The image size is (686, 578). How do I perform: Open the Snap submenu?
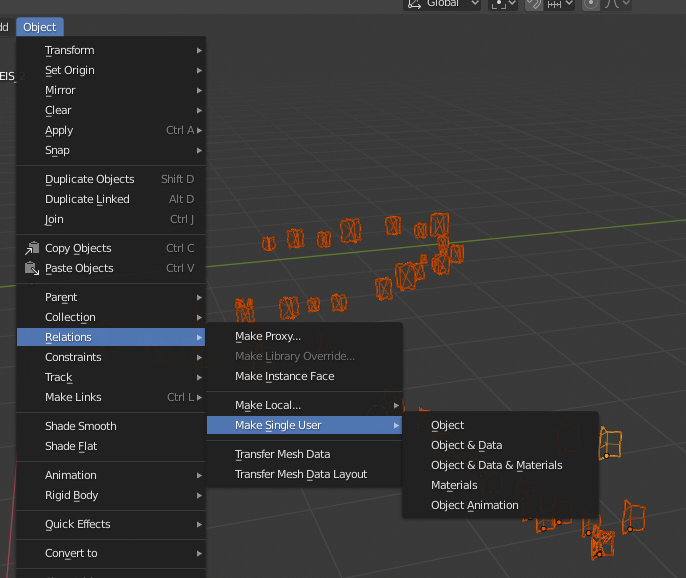click(111, 151)
